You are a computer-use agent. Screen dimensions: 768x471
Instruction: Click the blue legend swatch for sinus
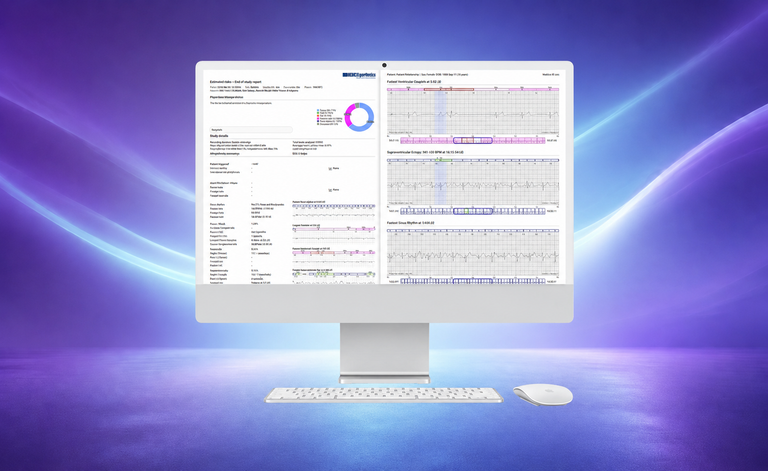(318, 110)
